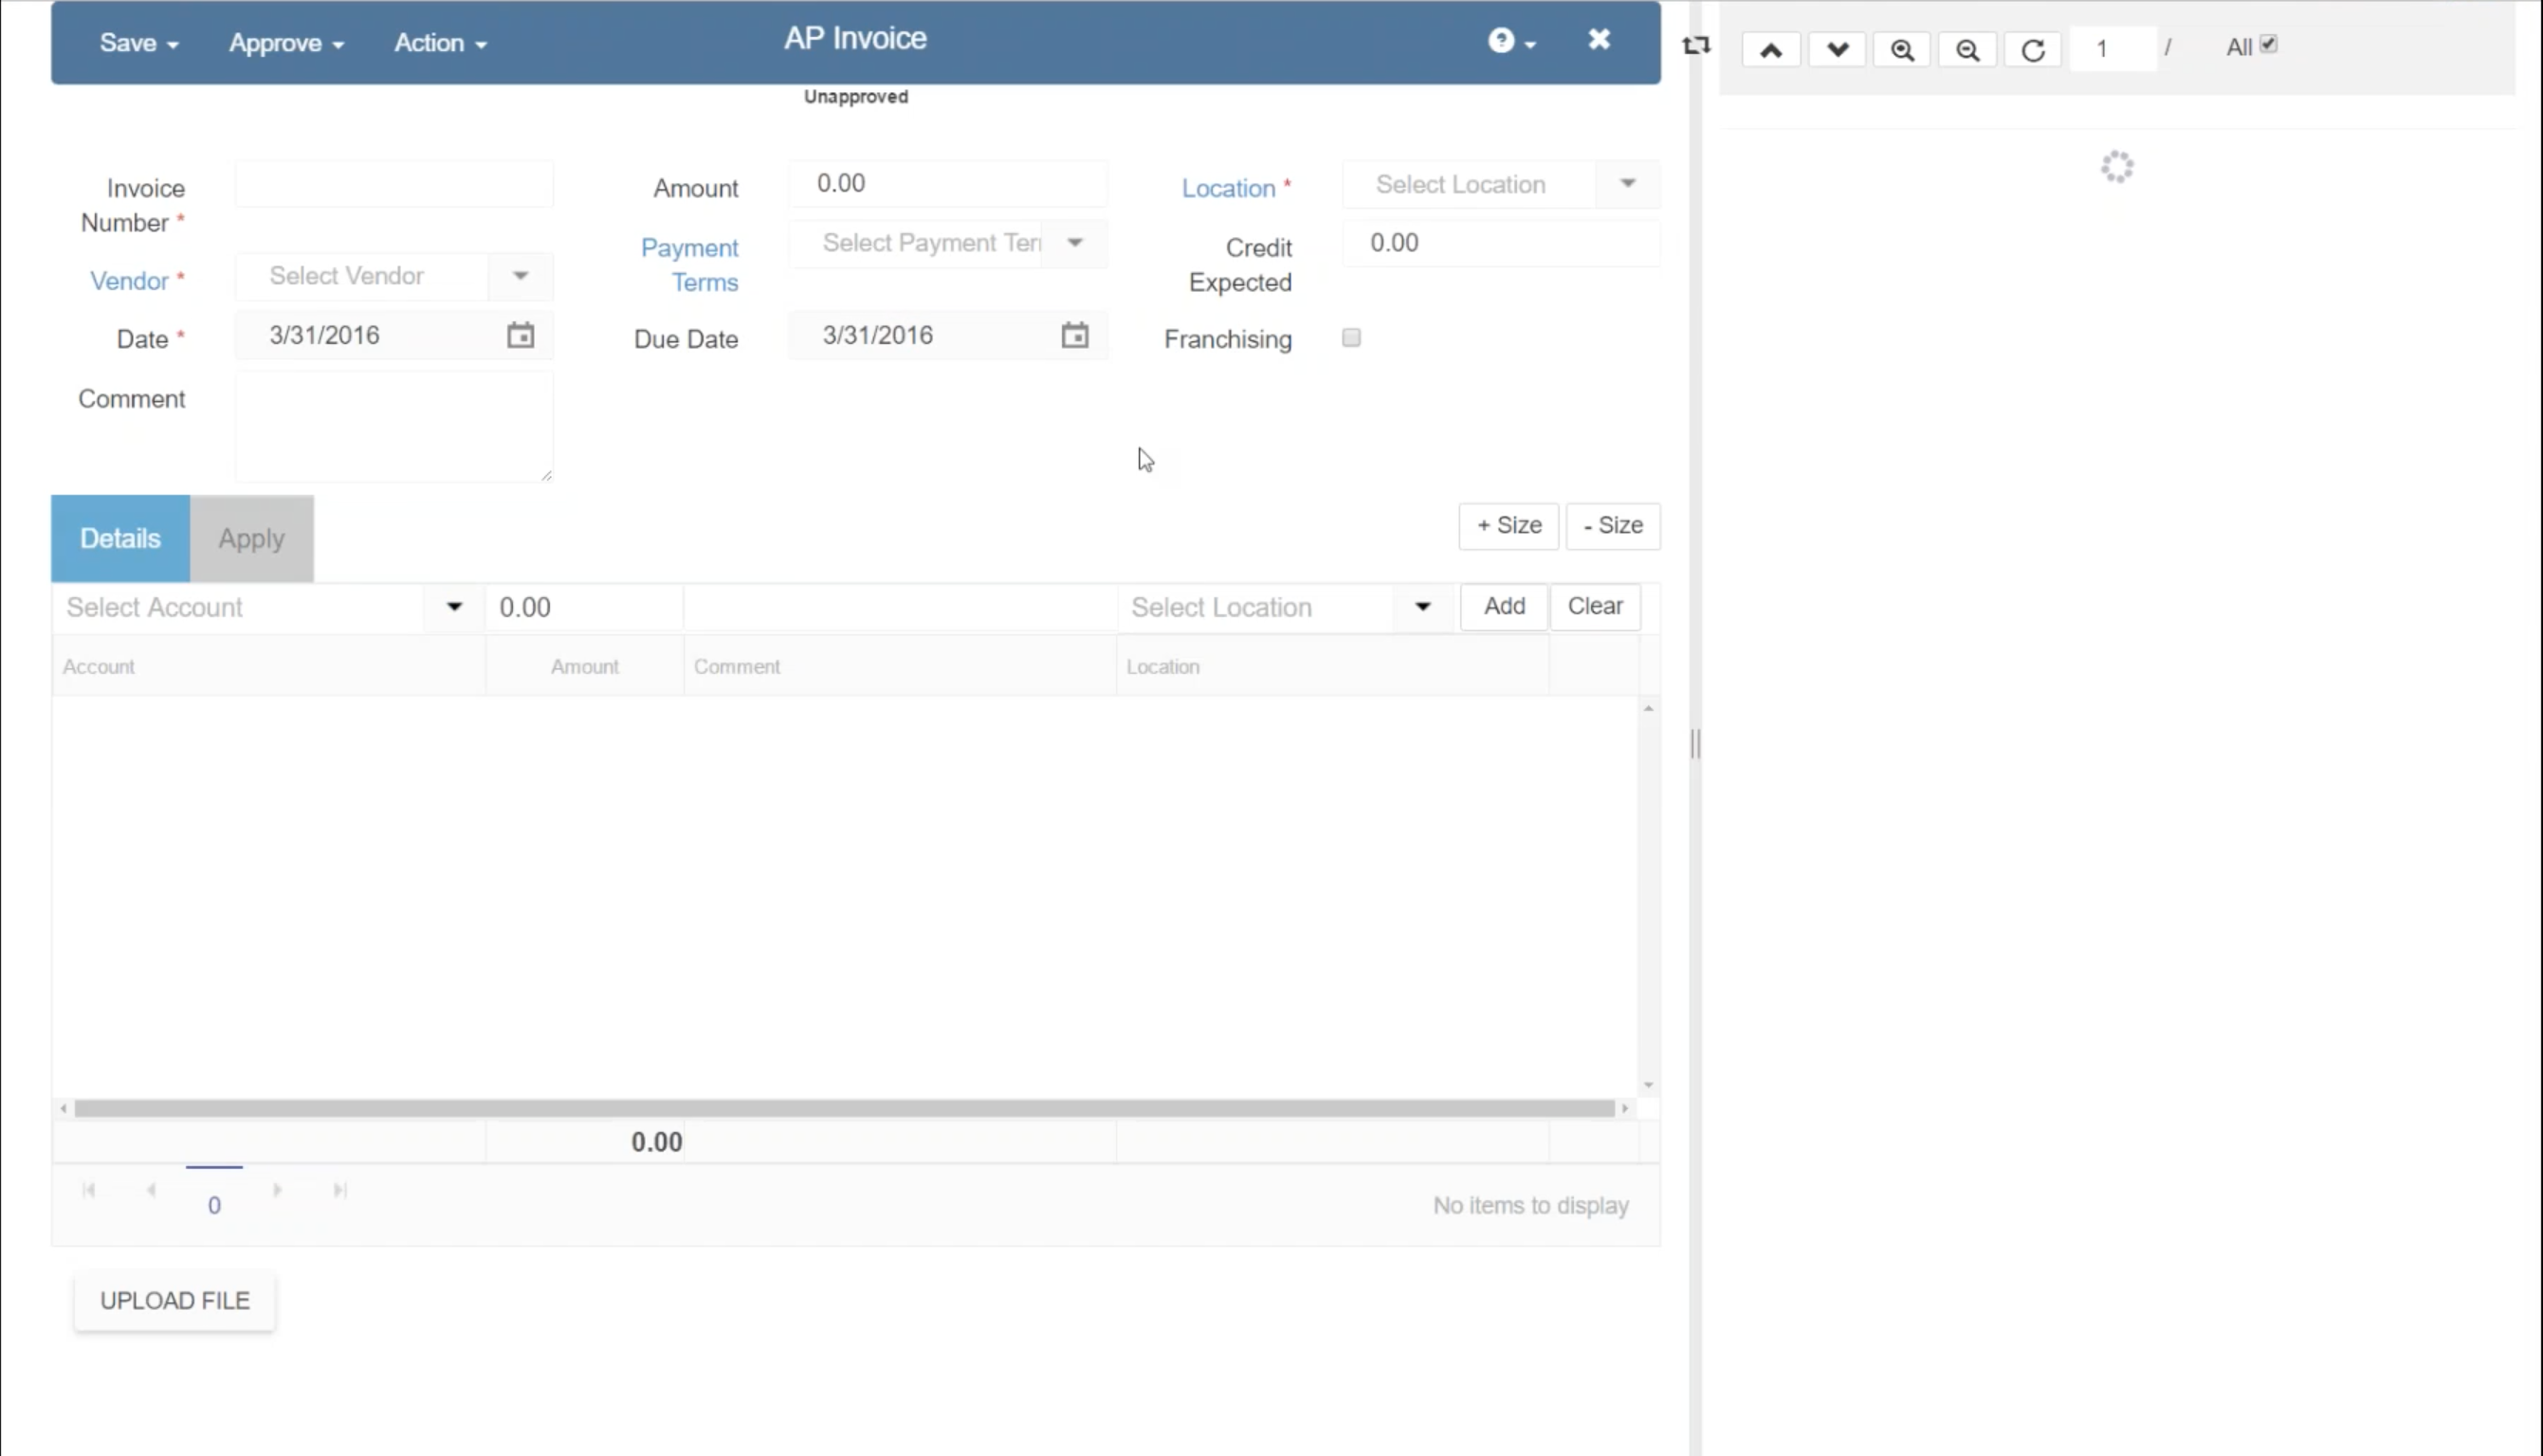Image resolution: width=2543 pixels, height=1456 pixels.
Task: Uncheck the All checkbox
Action: 2268,44
